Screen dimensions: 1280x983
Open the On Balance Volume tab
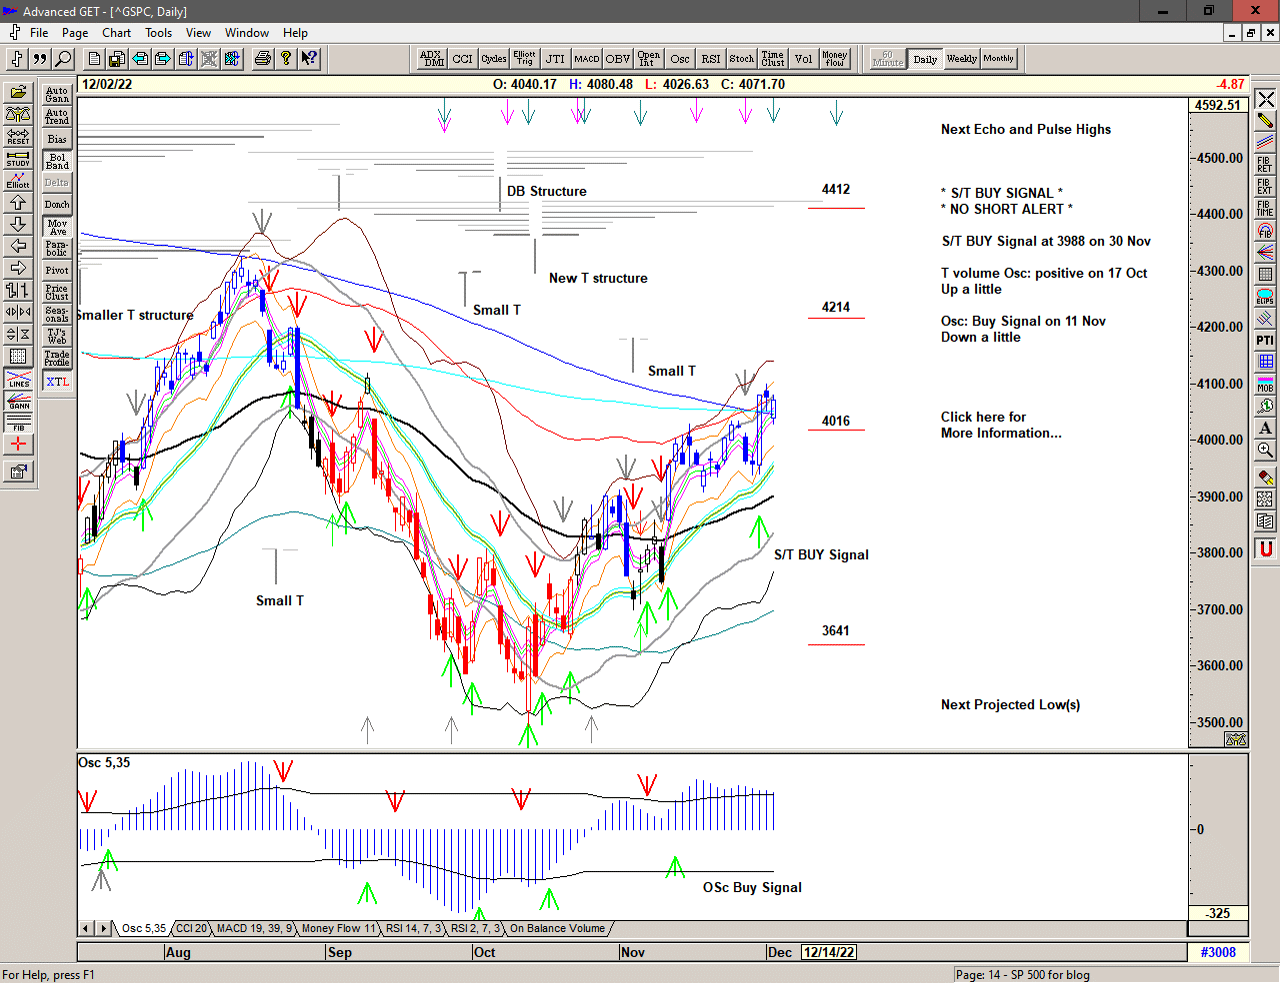pos(557,929)
